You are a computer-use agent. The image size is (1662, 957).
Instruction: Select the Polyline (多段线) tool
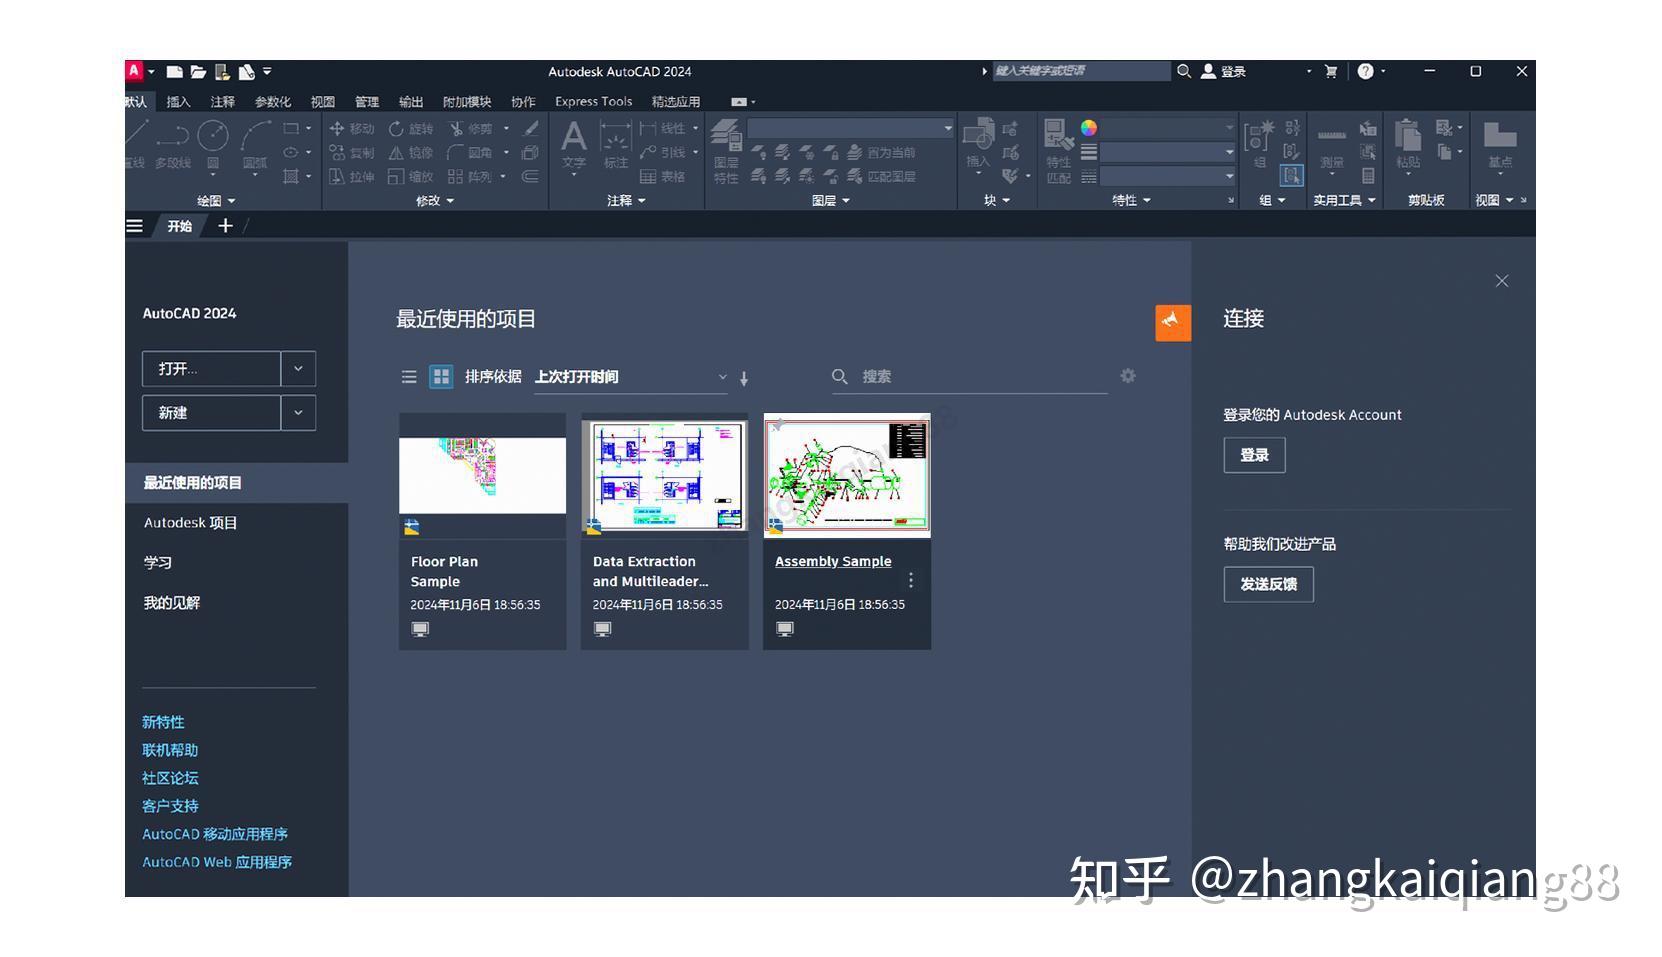(173, 143)
